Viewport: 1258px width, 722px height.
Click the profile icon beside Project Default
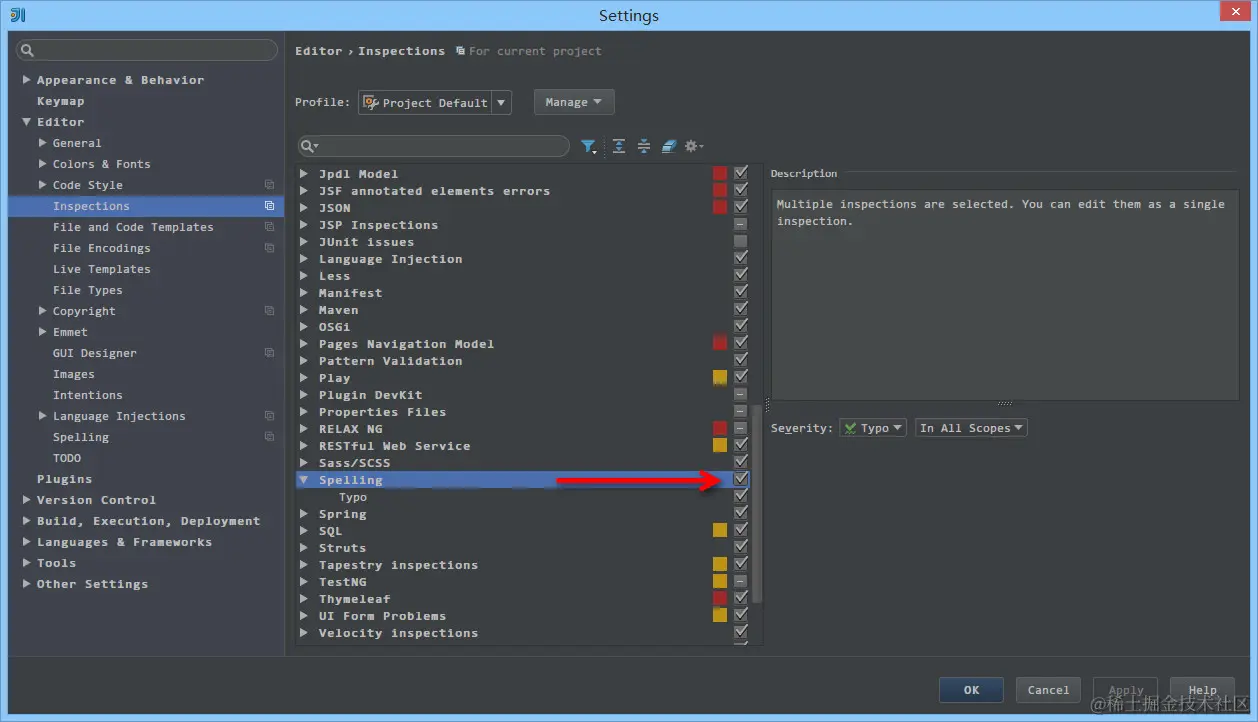coord(369,101)
